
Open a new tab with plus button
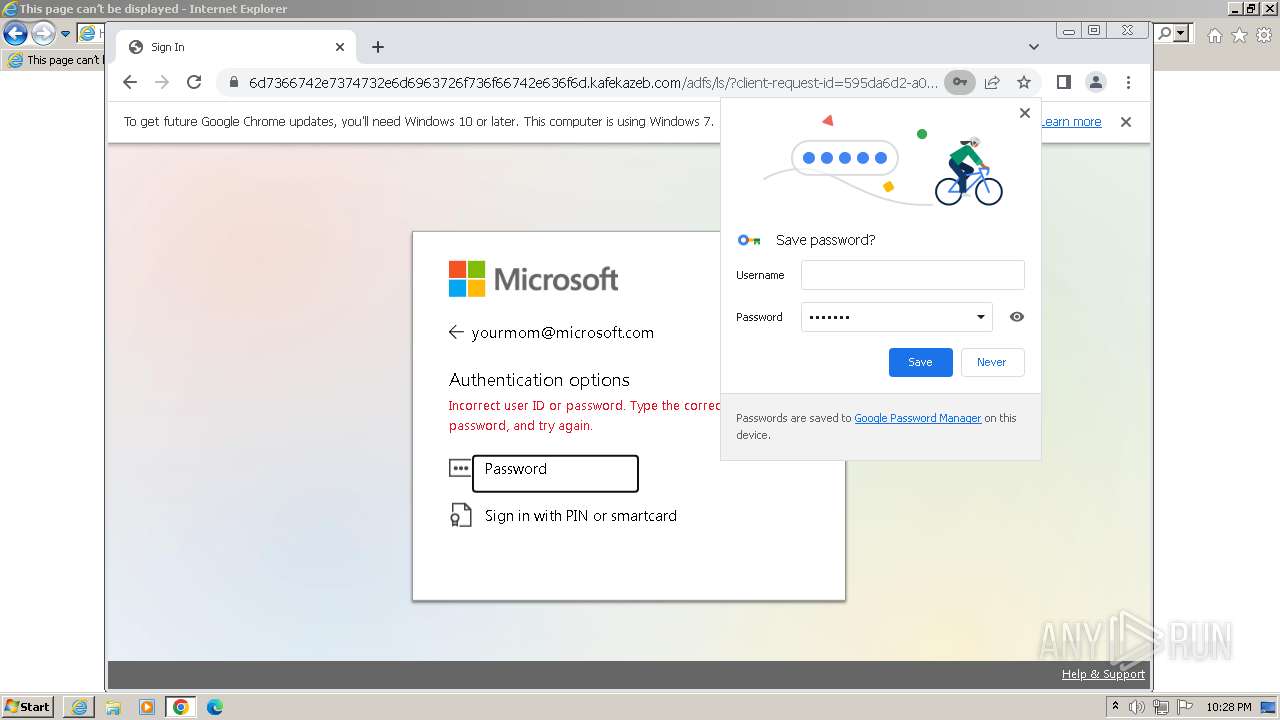(377, 47)
